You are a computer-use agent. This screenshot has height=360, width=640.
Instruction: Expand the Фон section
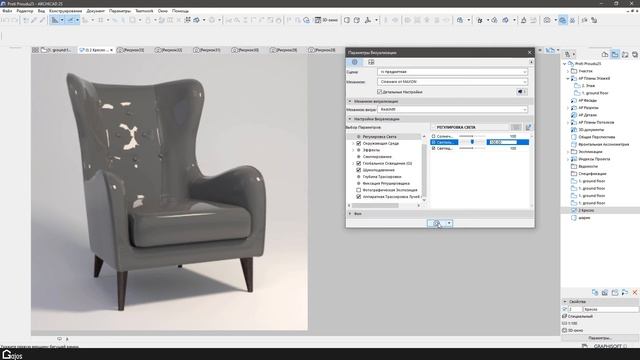tap(350, 213)
